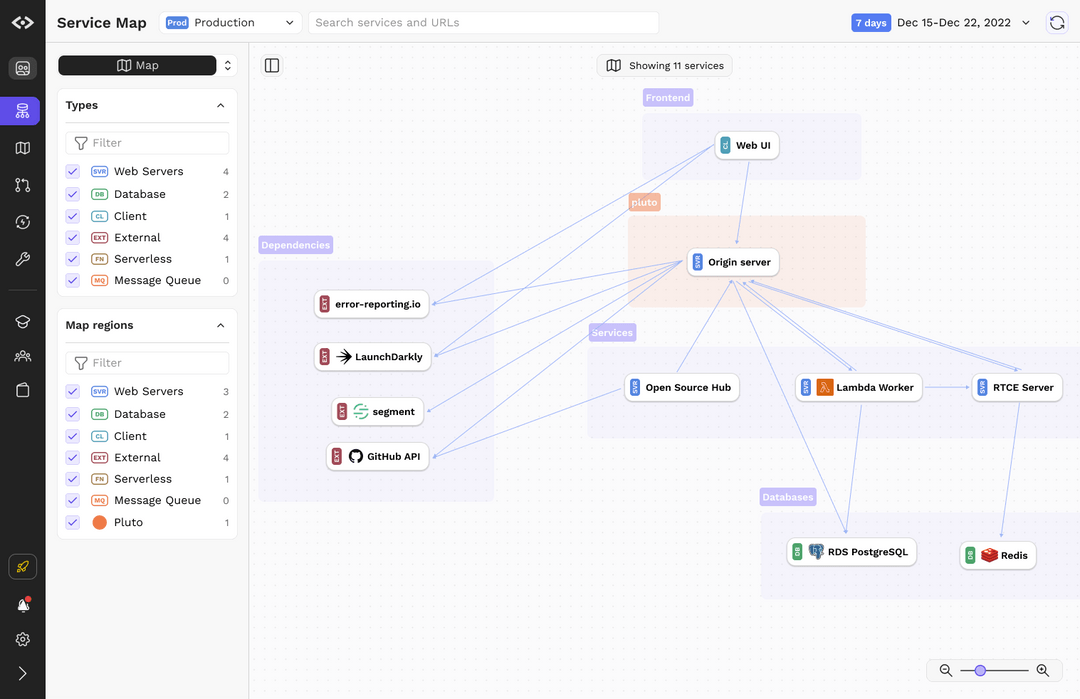
Task: Click the teams icon in the left sidebar
Action: [x=22, y=356]
